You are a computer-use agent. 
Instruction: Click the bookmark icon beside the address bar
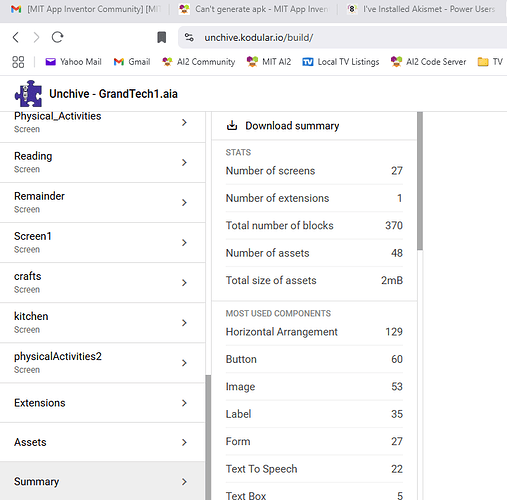(x=162, y=37)
